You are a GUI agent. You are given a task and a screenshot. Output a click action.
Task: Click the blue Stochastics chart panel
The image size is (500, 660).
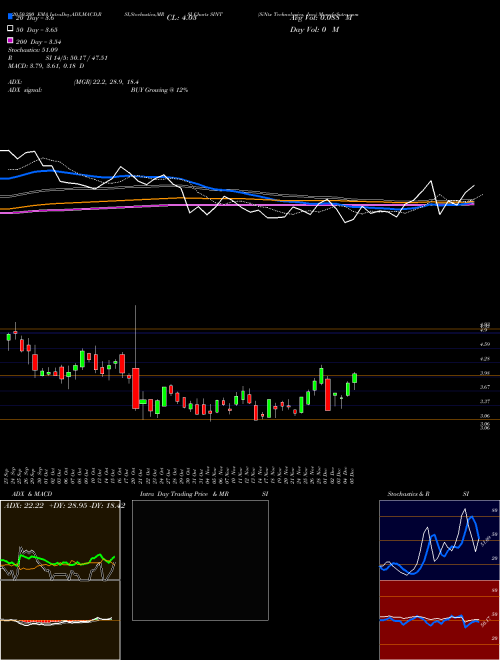[x=439, y=540]
